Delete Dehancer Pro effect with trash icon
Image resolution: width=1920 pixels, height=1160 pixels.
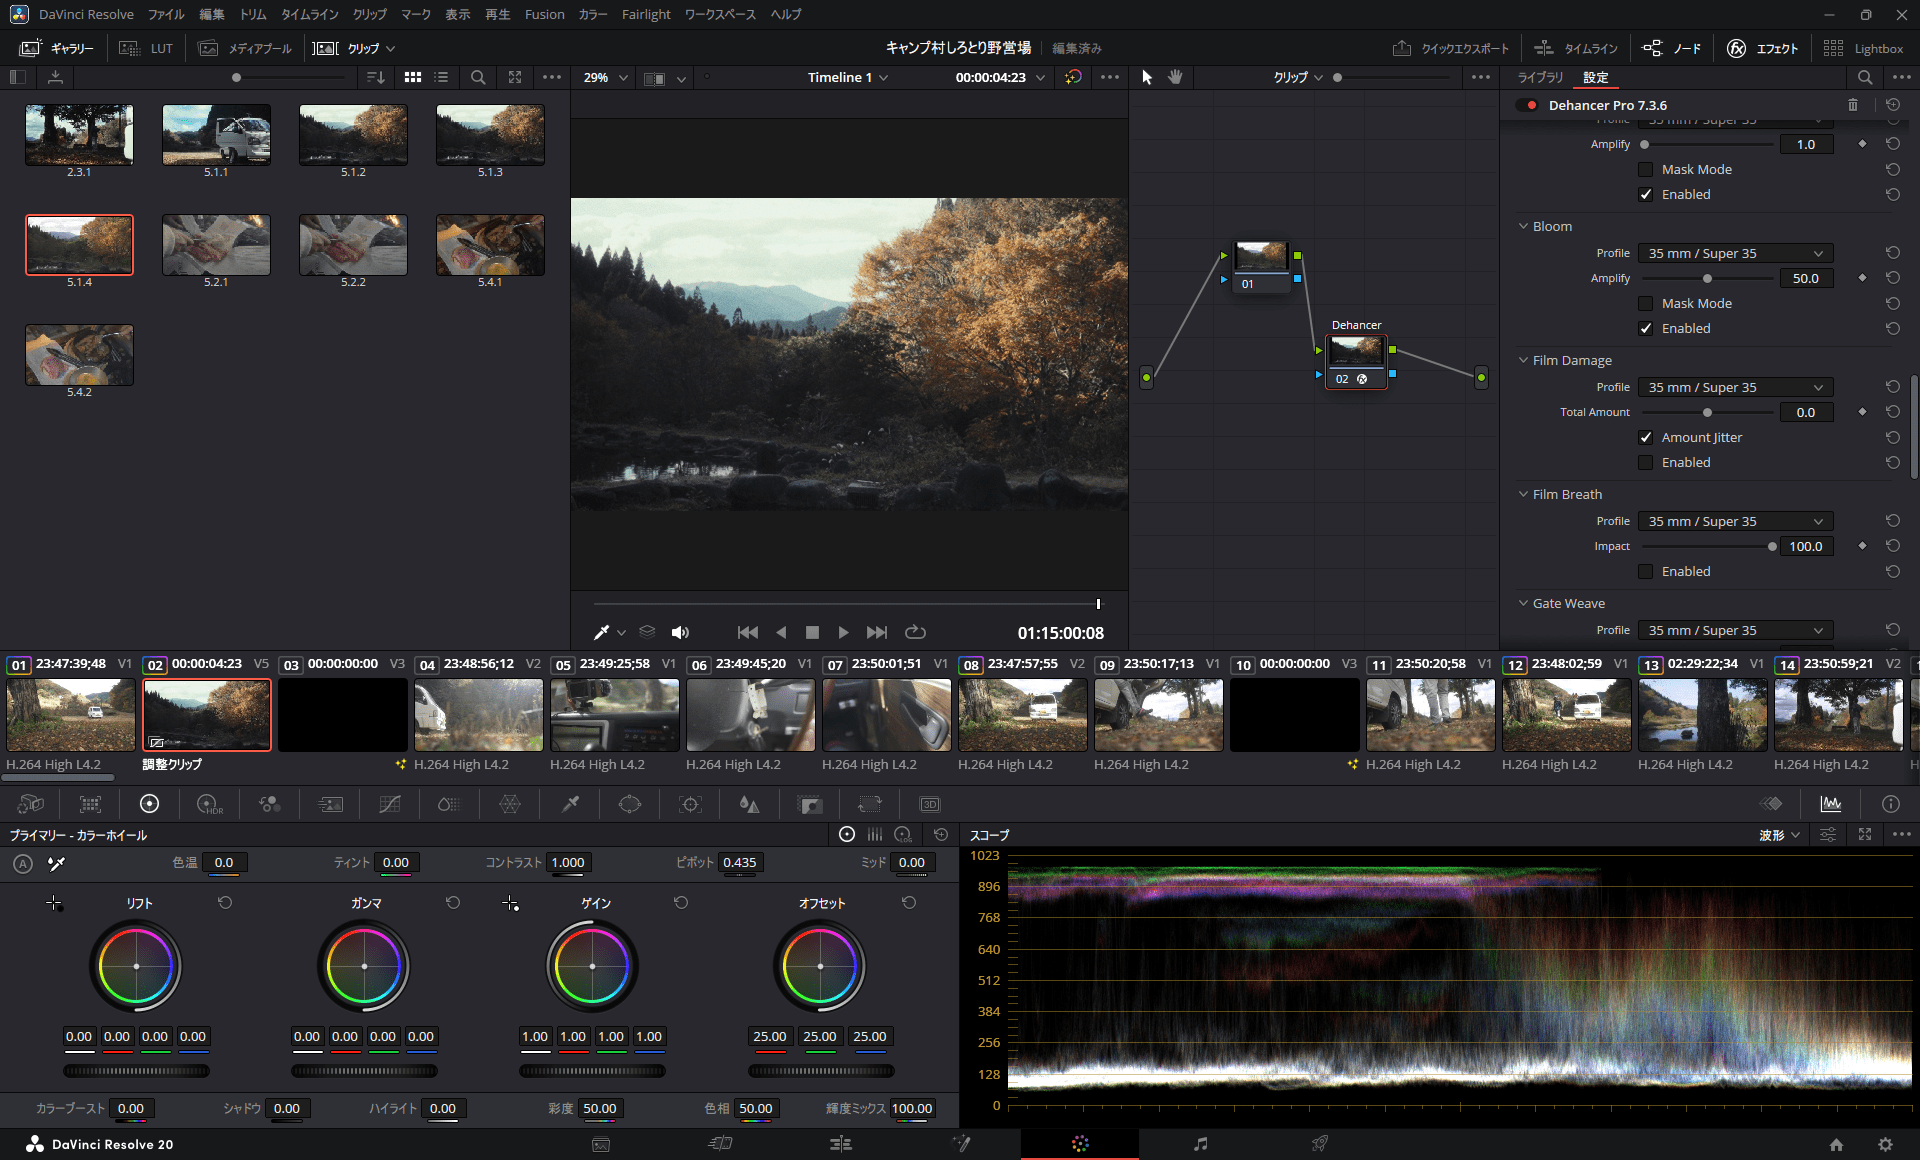1853,105
